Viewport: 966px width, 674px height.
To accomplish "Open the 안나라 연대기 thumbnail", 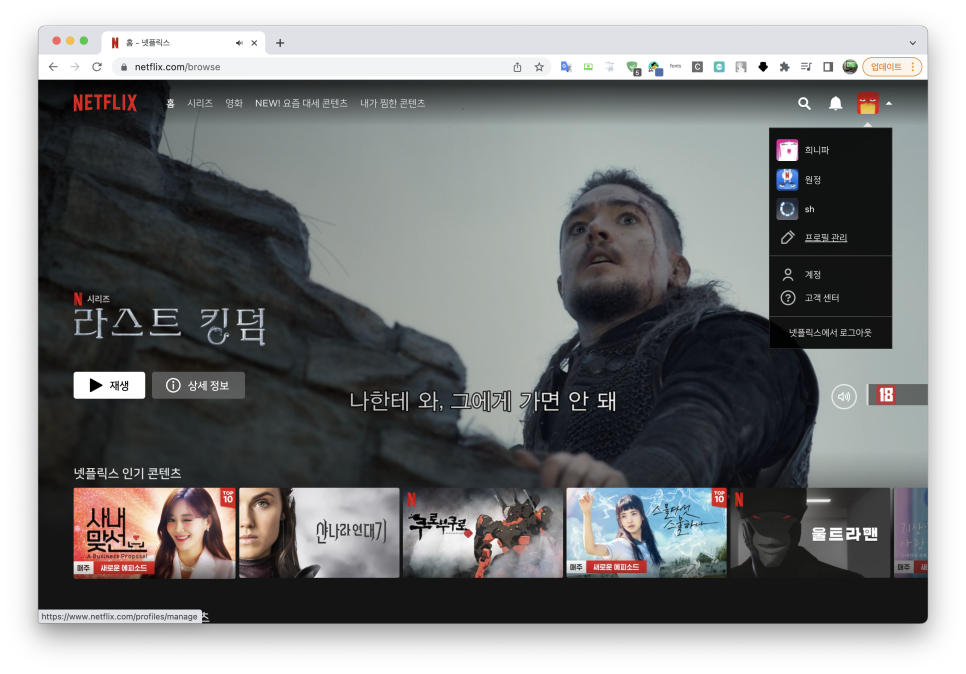I will tap(319, 533).
